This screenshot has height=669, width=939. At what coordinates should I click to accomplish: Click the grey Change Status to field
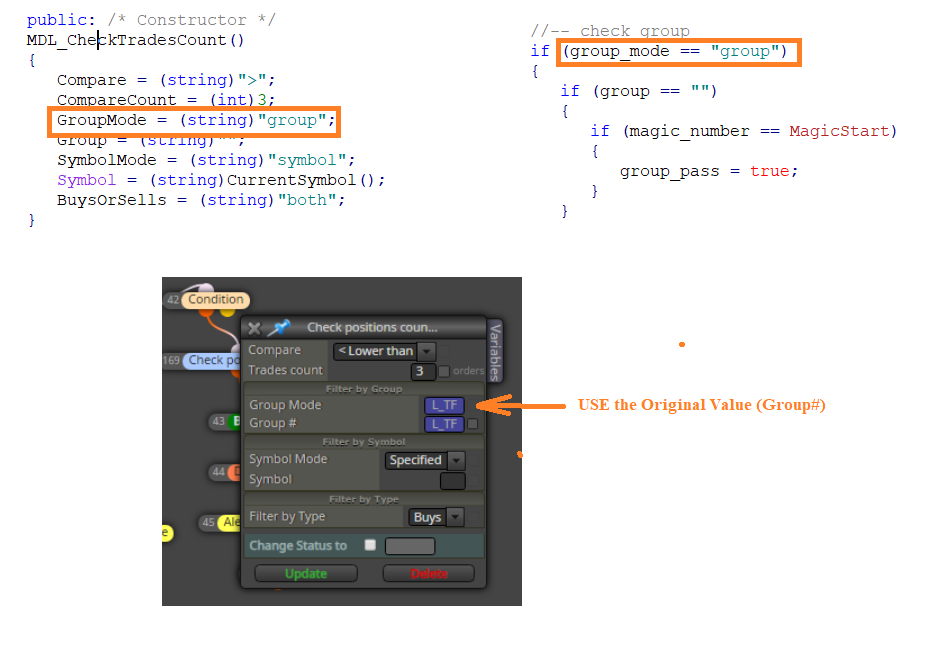click(x=410, y=546)
